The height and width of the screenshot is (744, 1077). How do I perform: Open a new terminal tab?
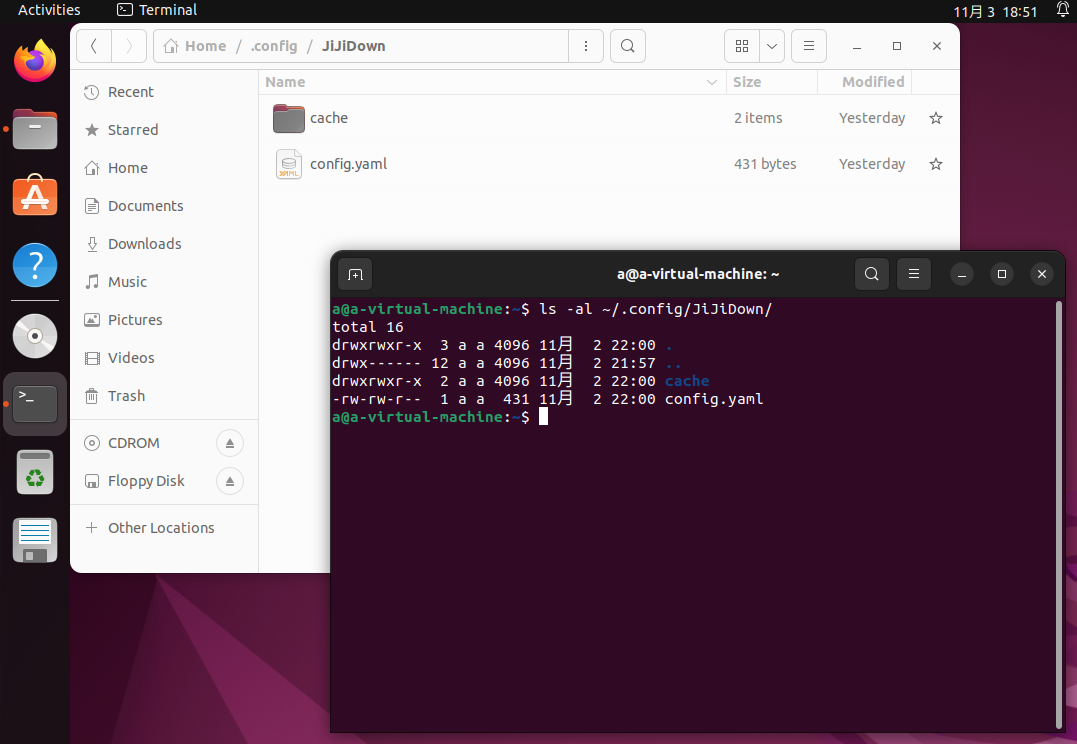point(355,274)
